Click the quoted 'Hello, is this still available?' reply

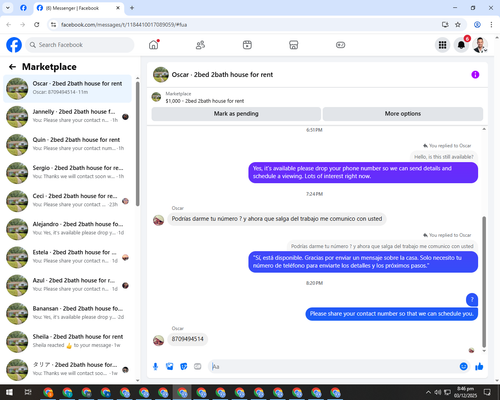[x=443, y=157]
